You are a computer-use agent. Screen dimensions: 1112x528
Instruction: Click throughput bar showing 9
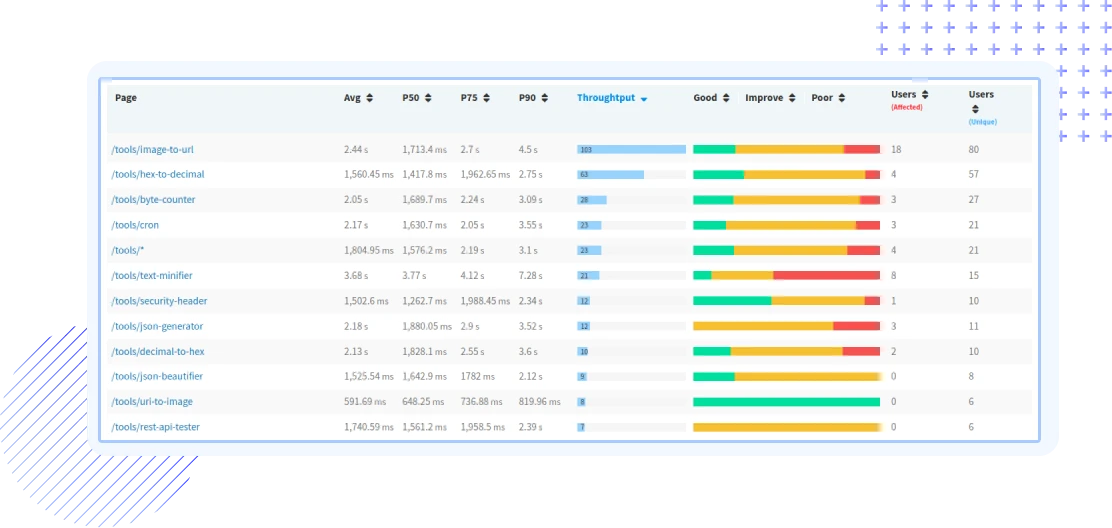582,376
